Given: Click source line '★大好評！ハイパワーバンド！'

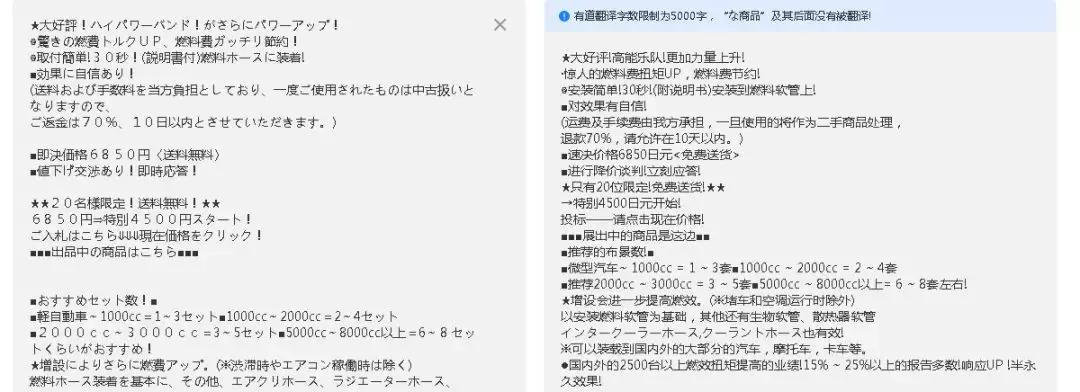Looking at the screenshot, I should point(185,25).
